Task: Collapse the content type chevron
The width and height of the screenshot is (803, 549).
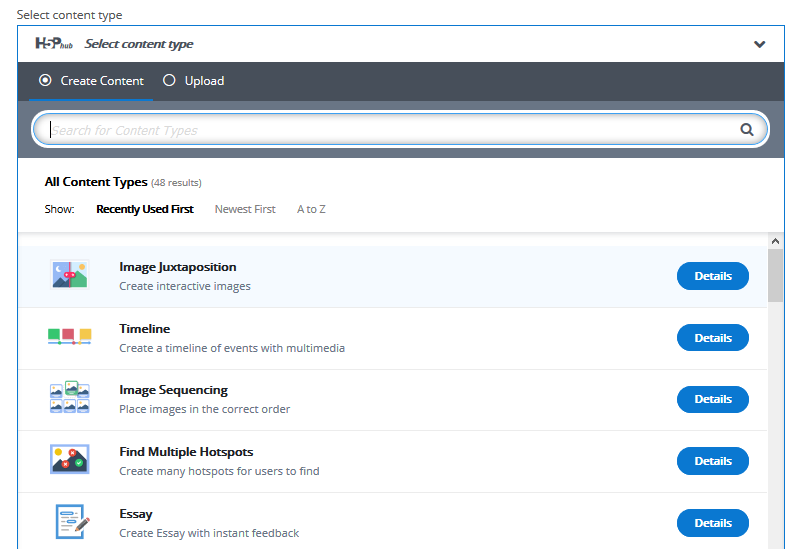Action: 759,44
